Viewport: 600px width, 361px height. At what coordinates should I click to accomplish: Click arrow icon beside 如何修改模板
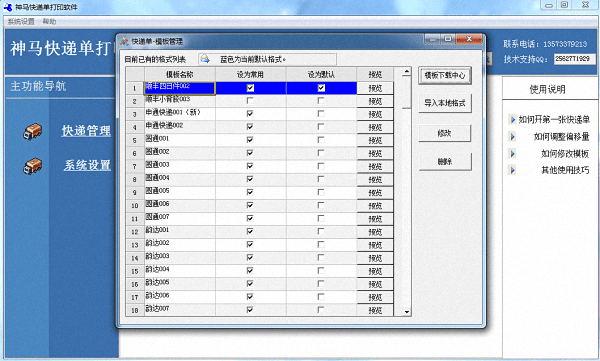512,154
